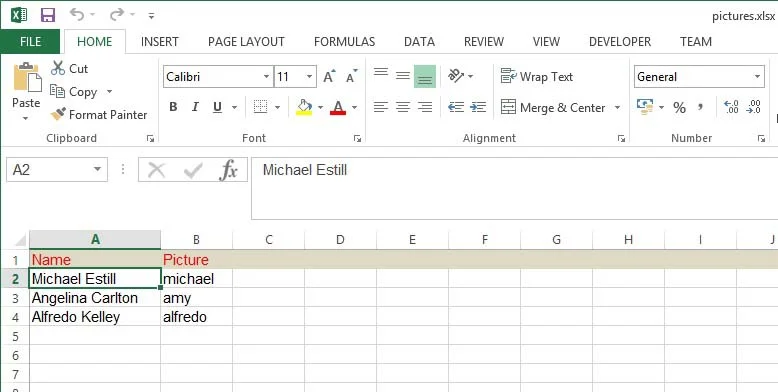This screenshot has height=392, width=778.
Task: Expand the borders options arrow
Action: pos(277,107)
